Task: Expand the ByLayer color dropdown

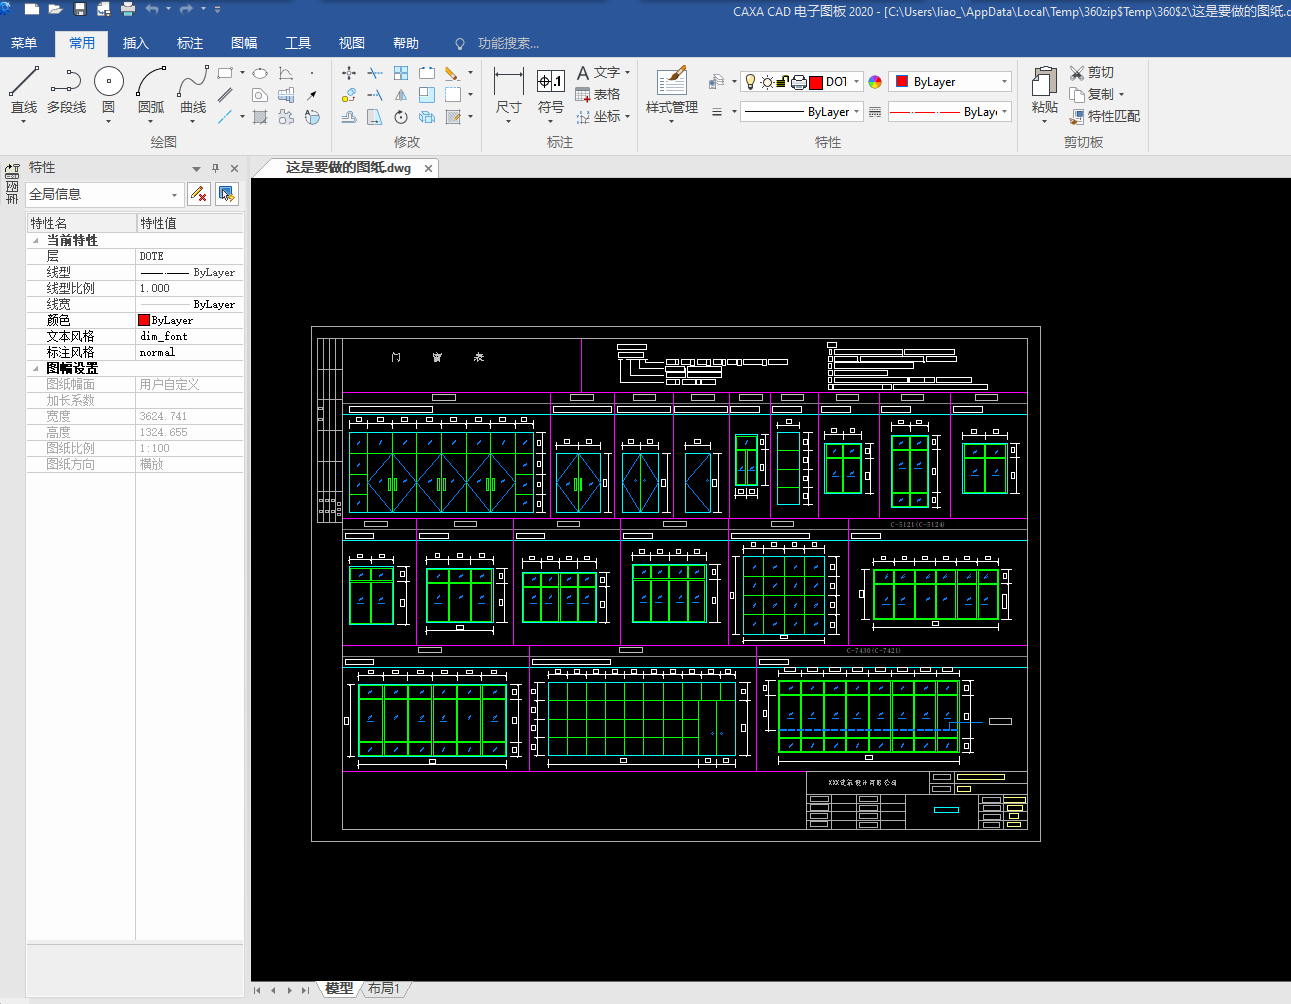Action: pos(1004,82)
